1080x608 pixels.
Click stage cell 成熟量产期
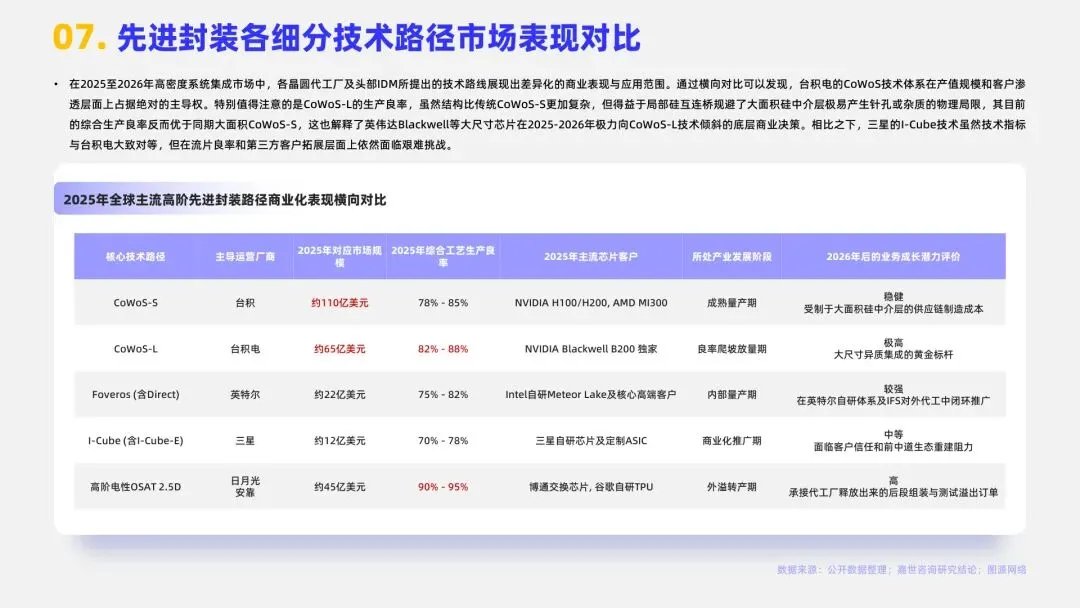point(731,302)
